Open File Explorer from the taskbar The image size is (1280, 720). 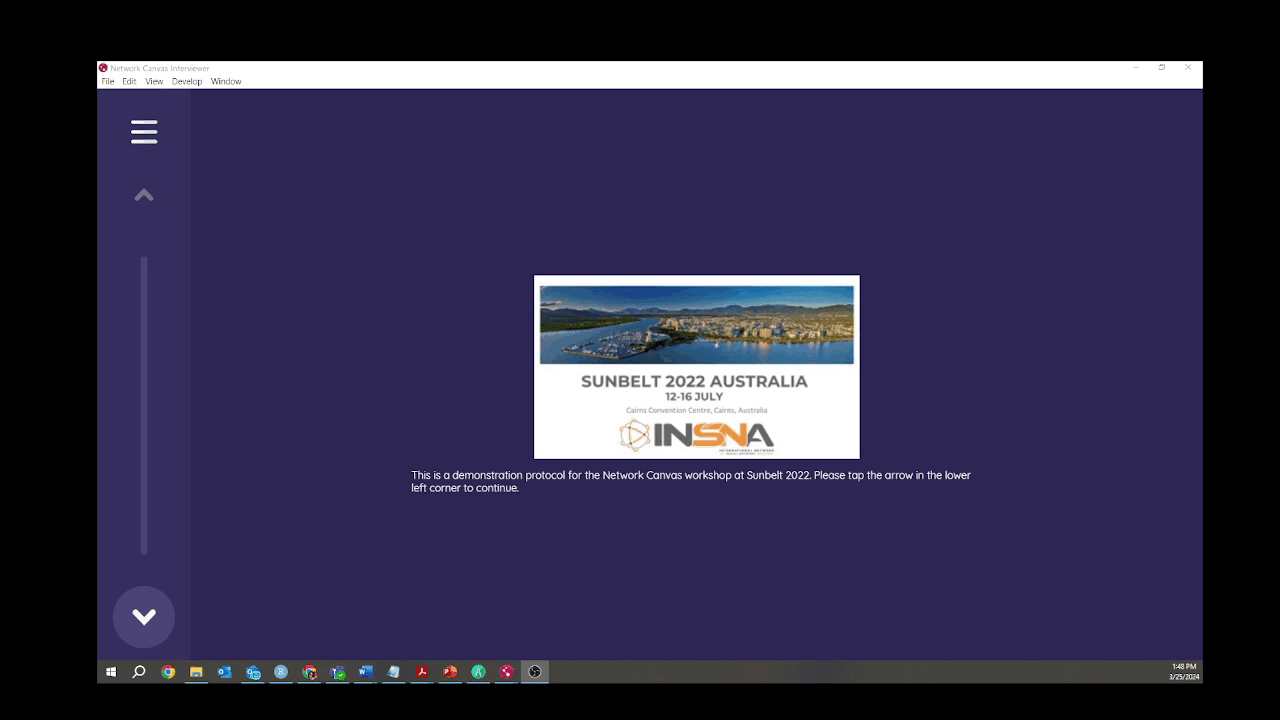click(x=196, y=672)
